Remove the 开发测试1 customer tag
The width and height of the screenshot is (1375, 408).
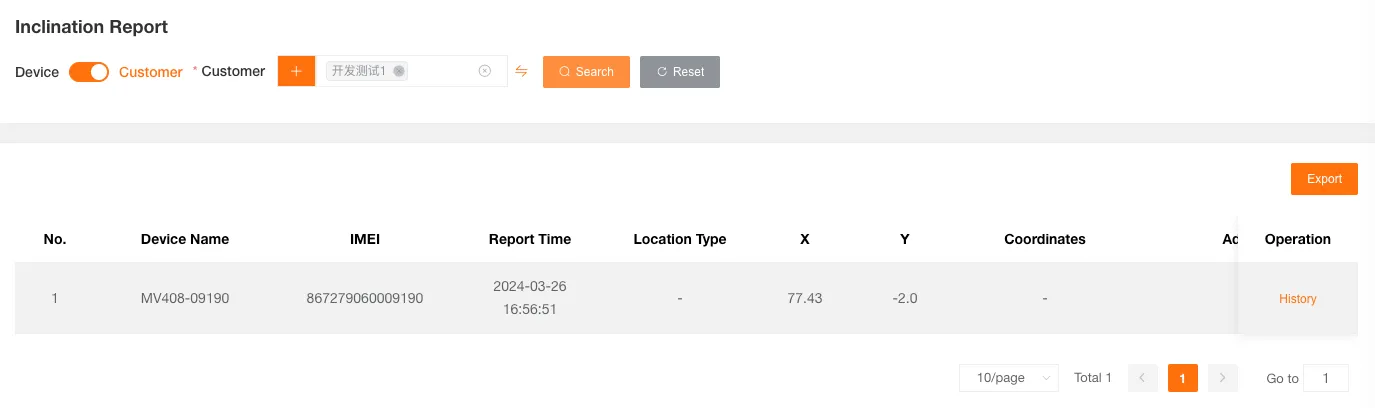coord(399,71)
